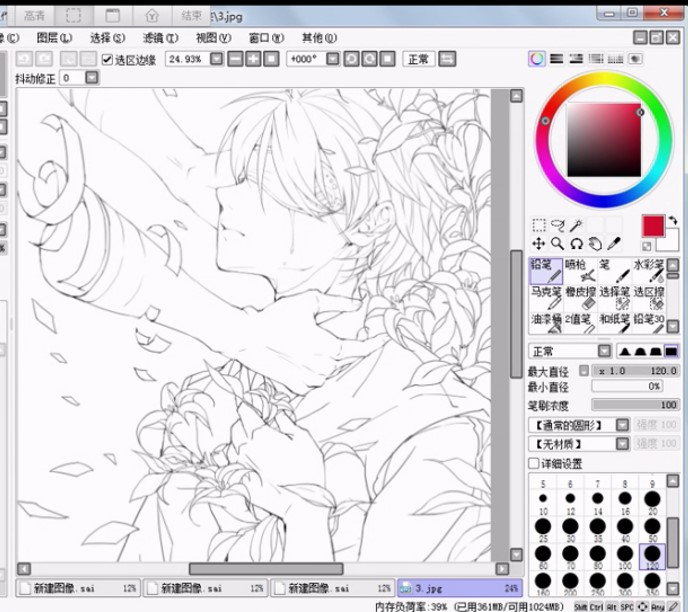Pick the move layer tool
688x612 pixels.
tap(538, 243)
